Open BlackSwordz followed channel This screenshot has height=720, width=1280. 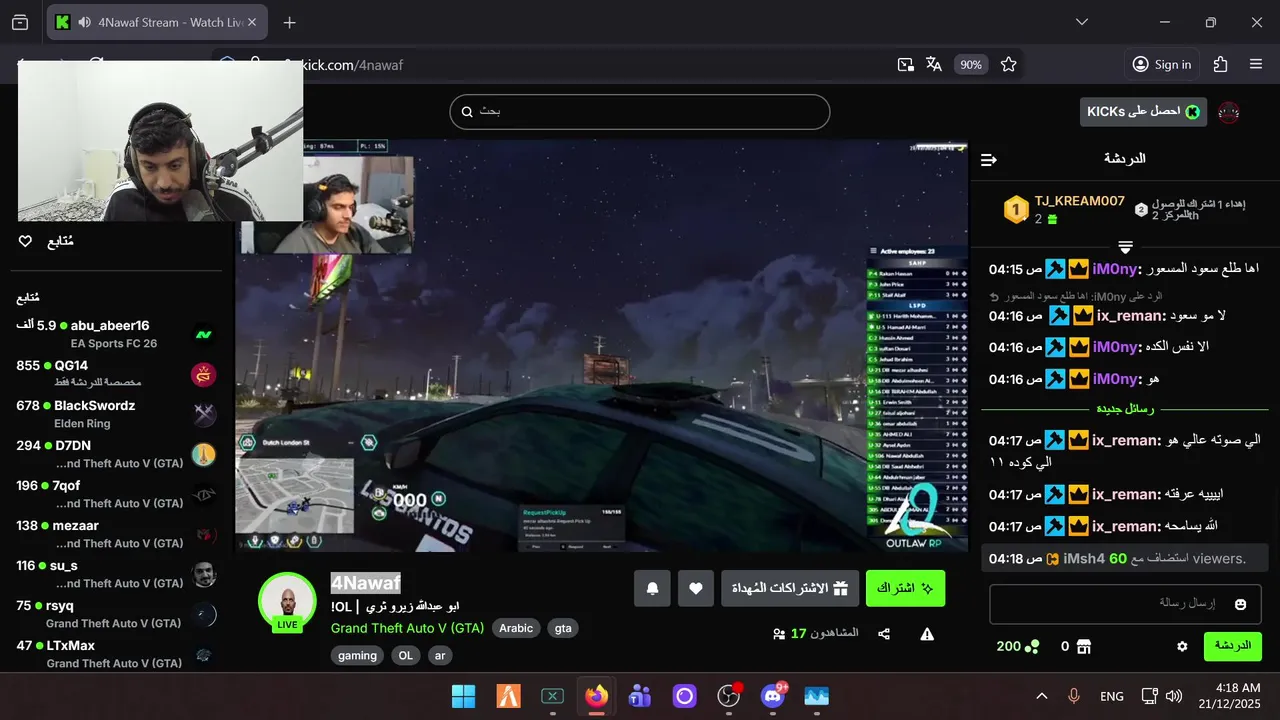tap(116, 414)
